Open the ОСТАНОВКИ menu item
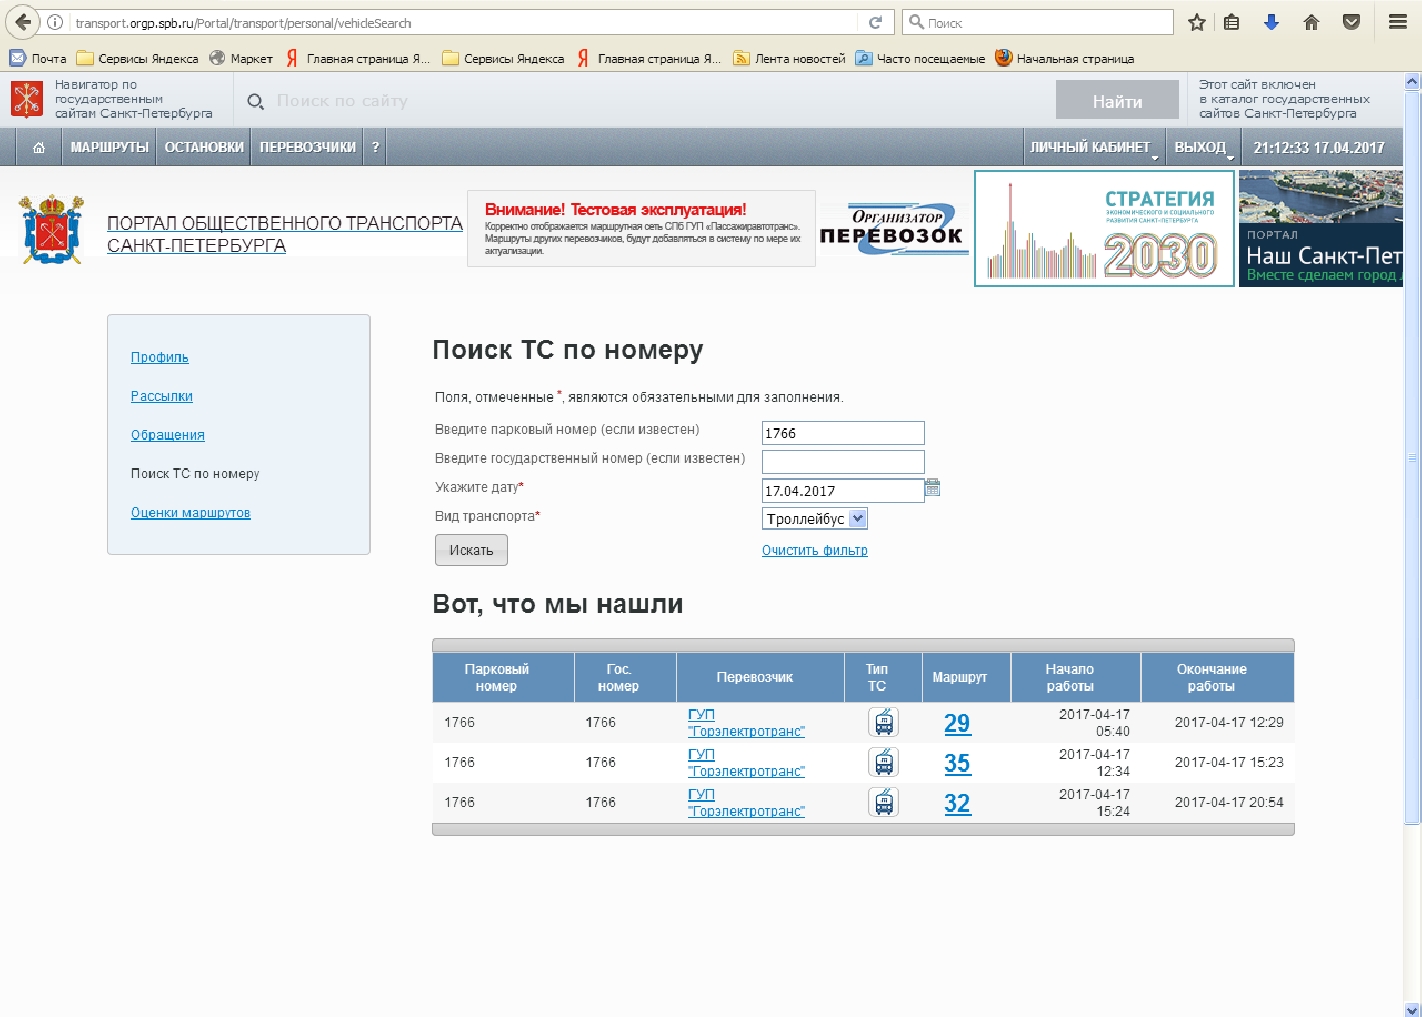Viewport: 1422px width, 1017px height. point(204,147)
